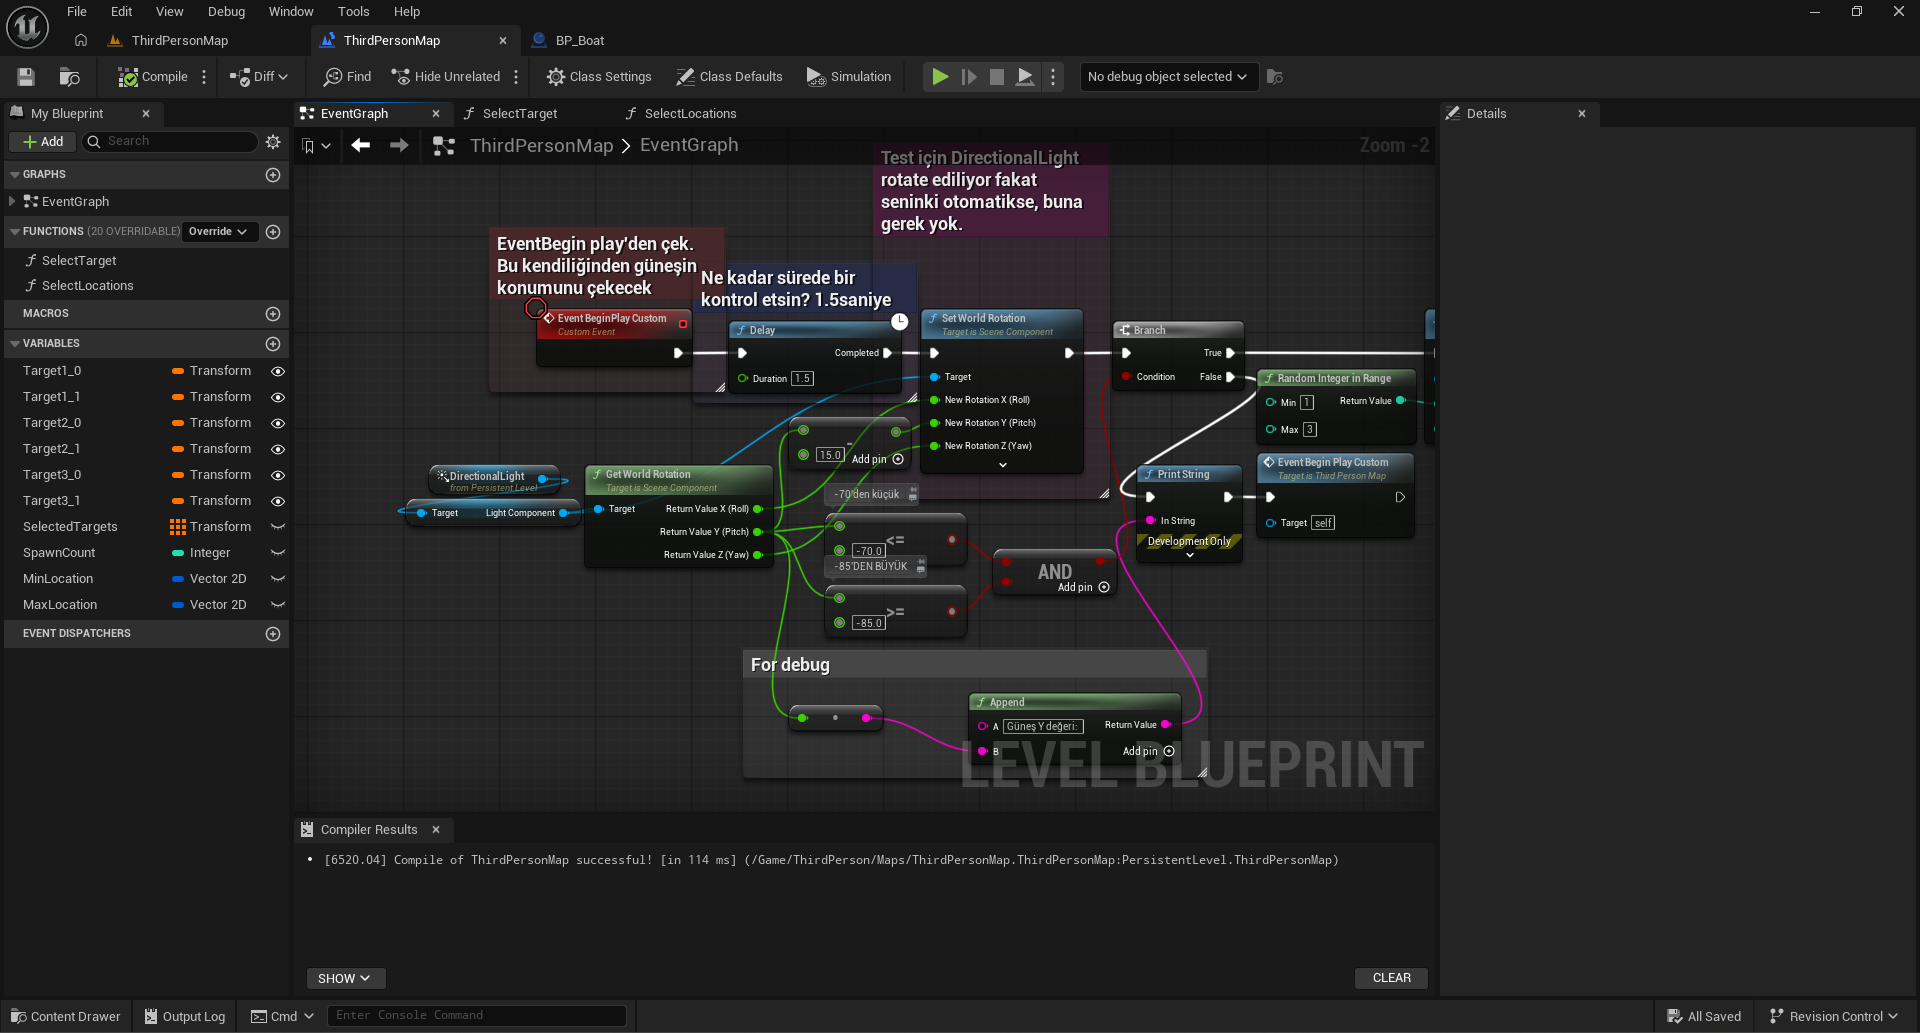
Task: Open My Blueprint settings gear
Action: (x=273, y=142)
